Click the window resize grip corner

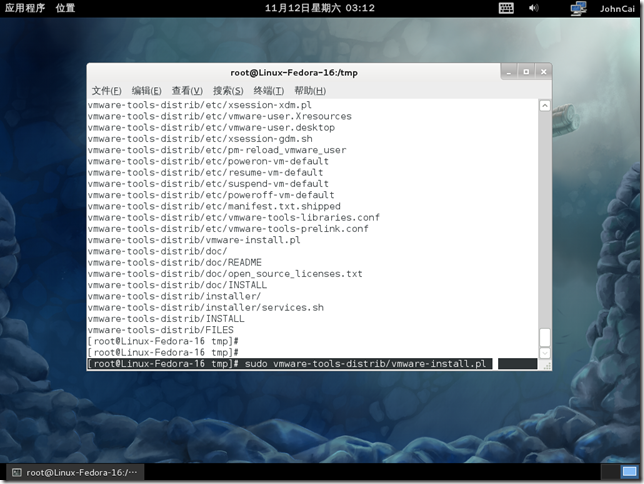(x=547, y=365)
